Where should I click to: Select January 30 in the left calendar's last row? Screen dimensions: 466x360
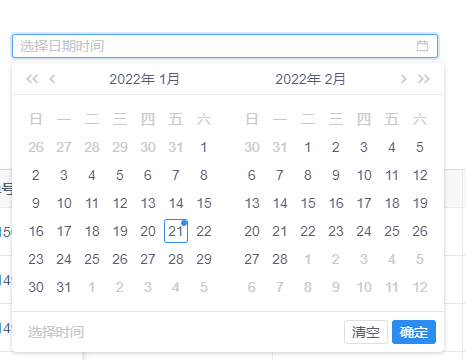(36, 287)
